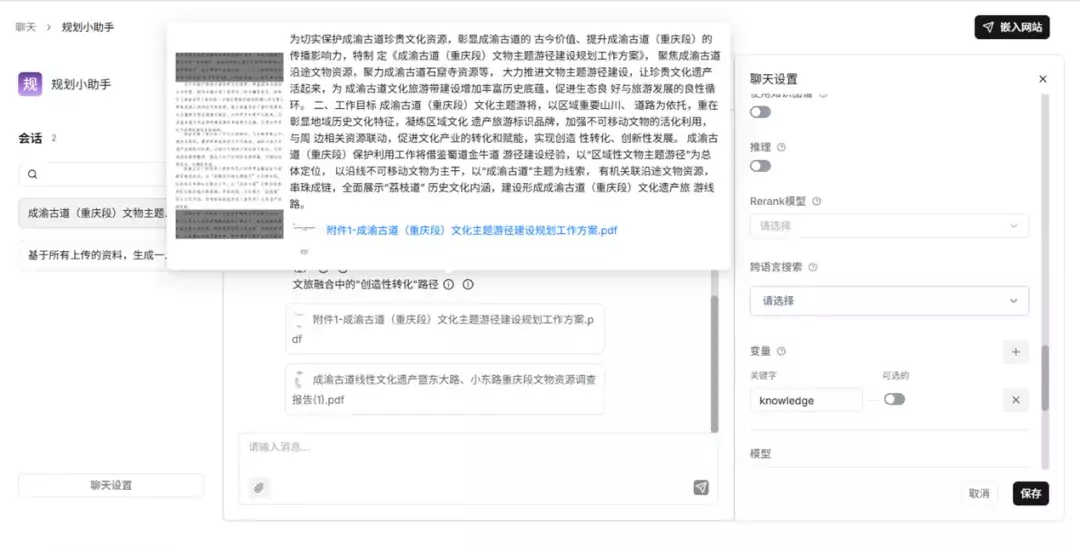Enable the 推理 toggle switch

(x=761, y=166)
